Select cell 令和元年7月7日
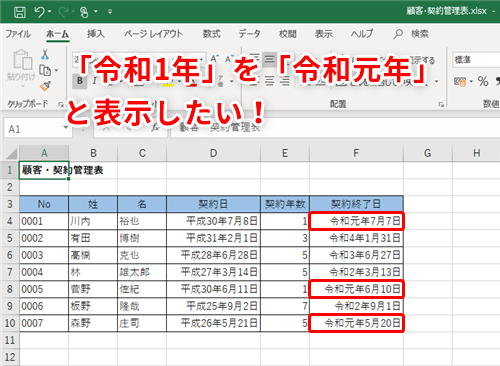This screenshot has width=500, height=366. [356, 221]
